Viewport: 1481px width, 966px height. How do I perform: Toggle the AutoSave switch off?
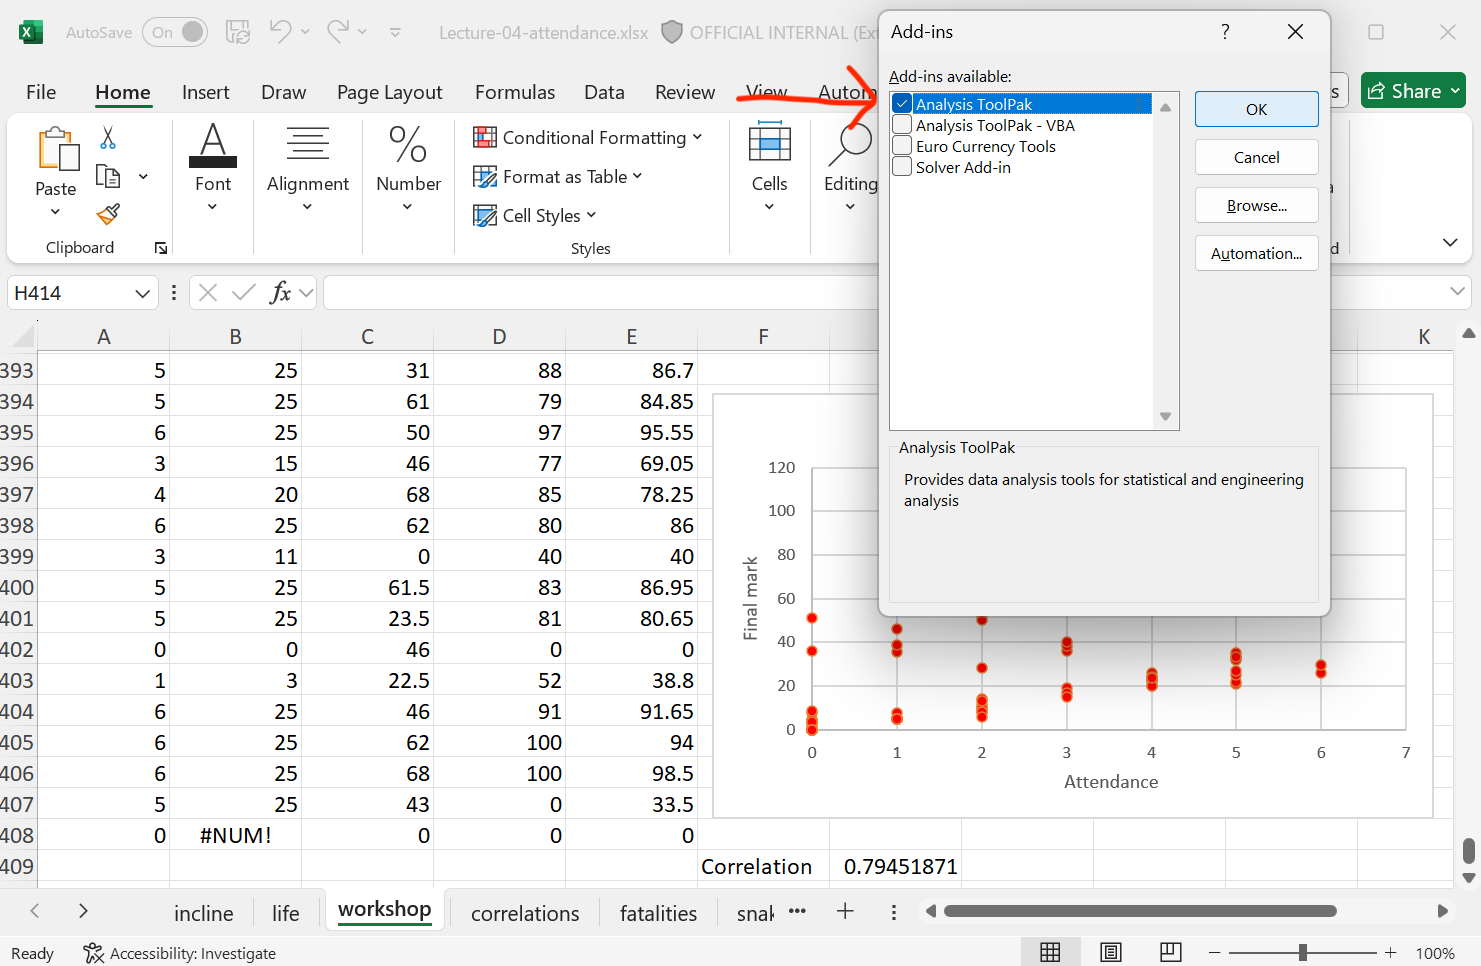[175, 32]
